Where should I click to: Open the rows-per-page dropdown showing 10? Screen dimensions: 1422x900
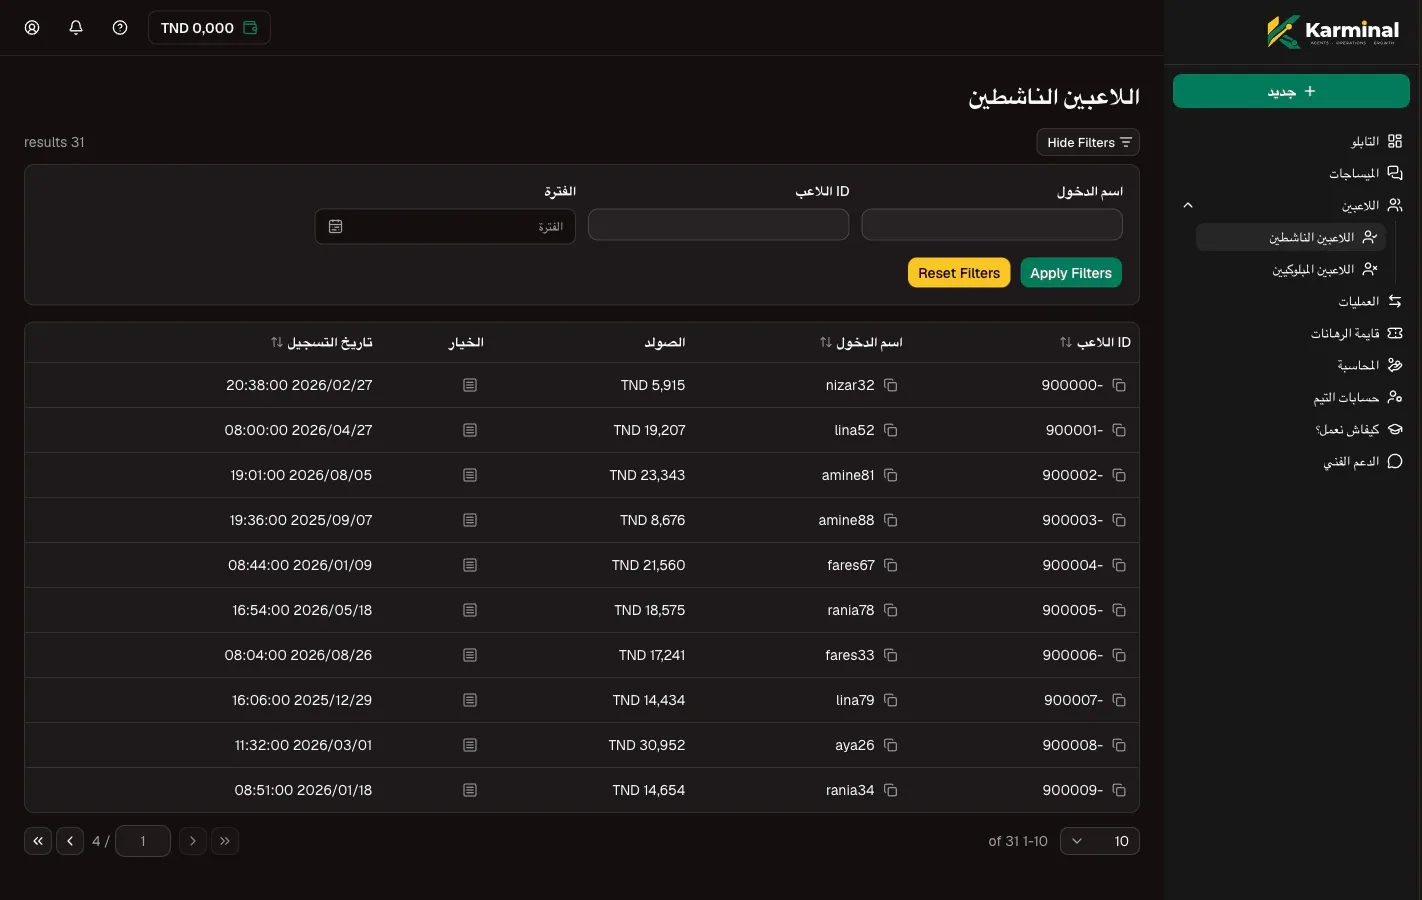(1100, 841)
